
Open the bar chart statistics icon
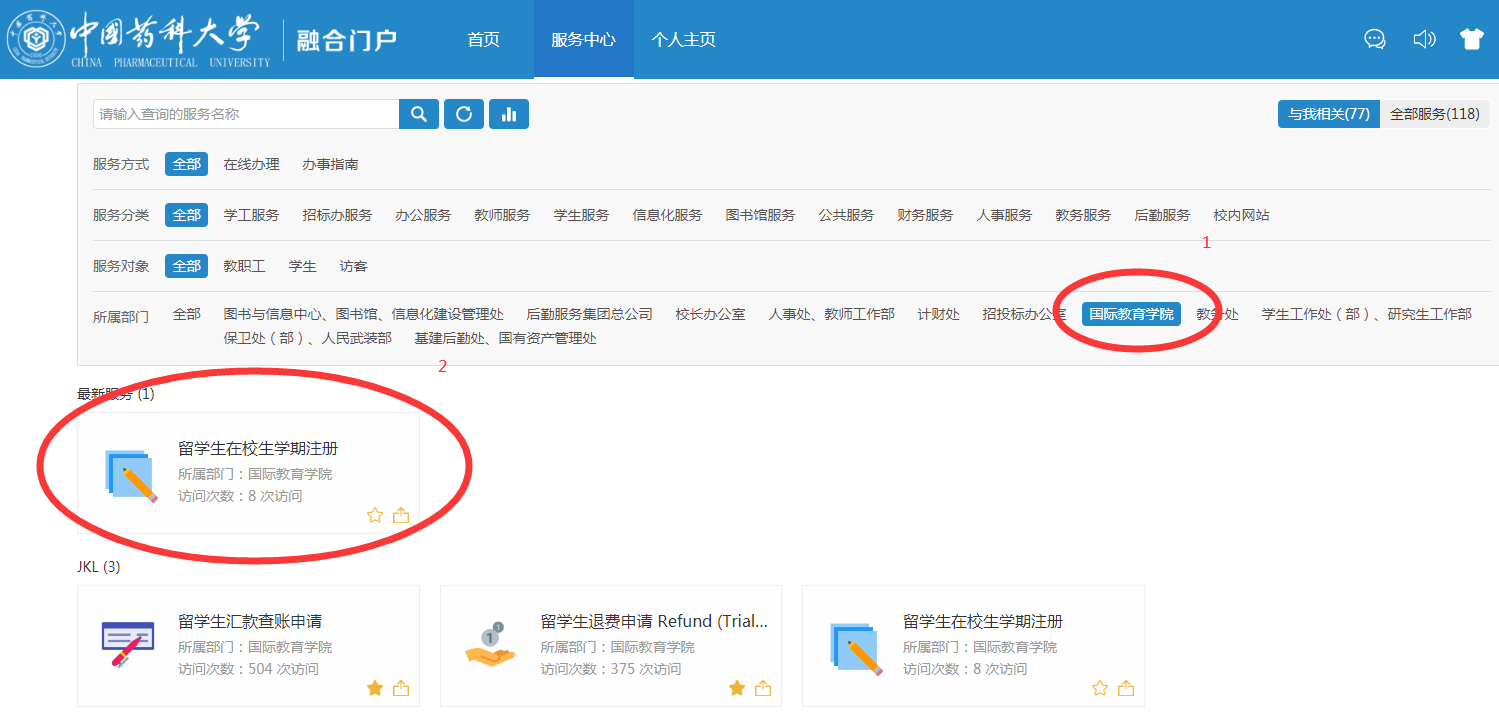[509, 114]
